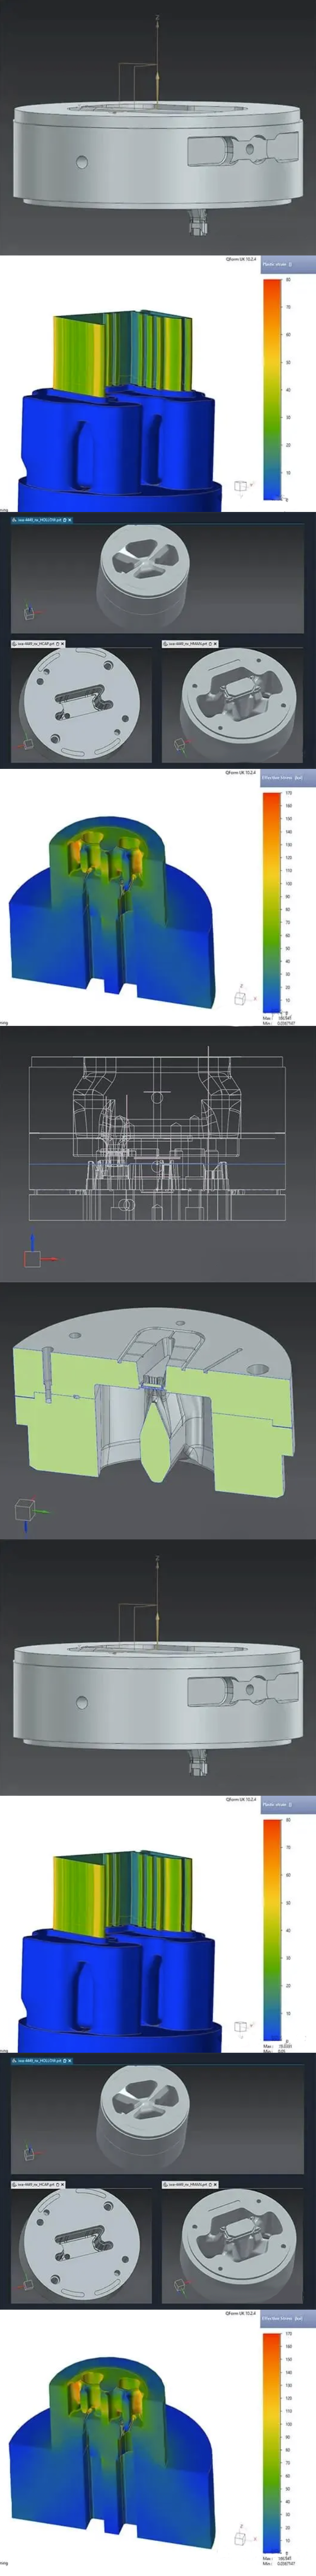Select the lower HCAP.prt tab label
Viewport: 316px width, 2576px height.
tap(36, 2184)
